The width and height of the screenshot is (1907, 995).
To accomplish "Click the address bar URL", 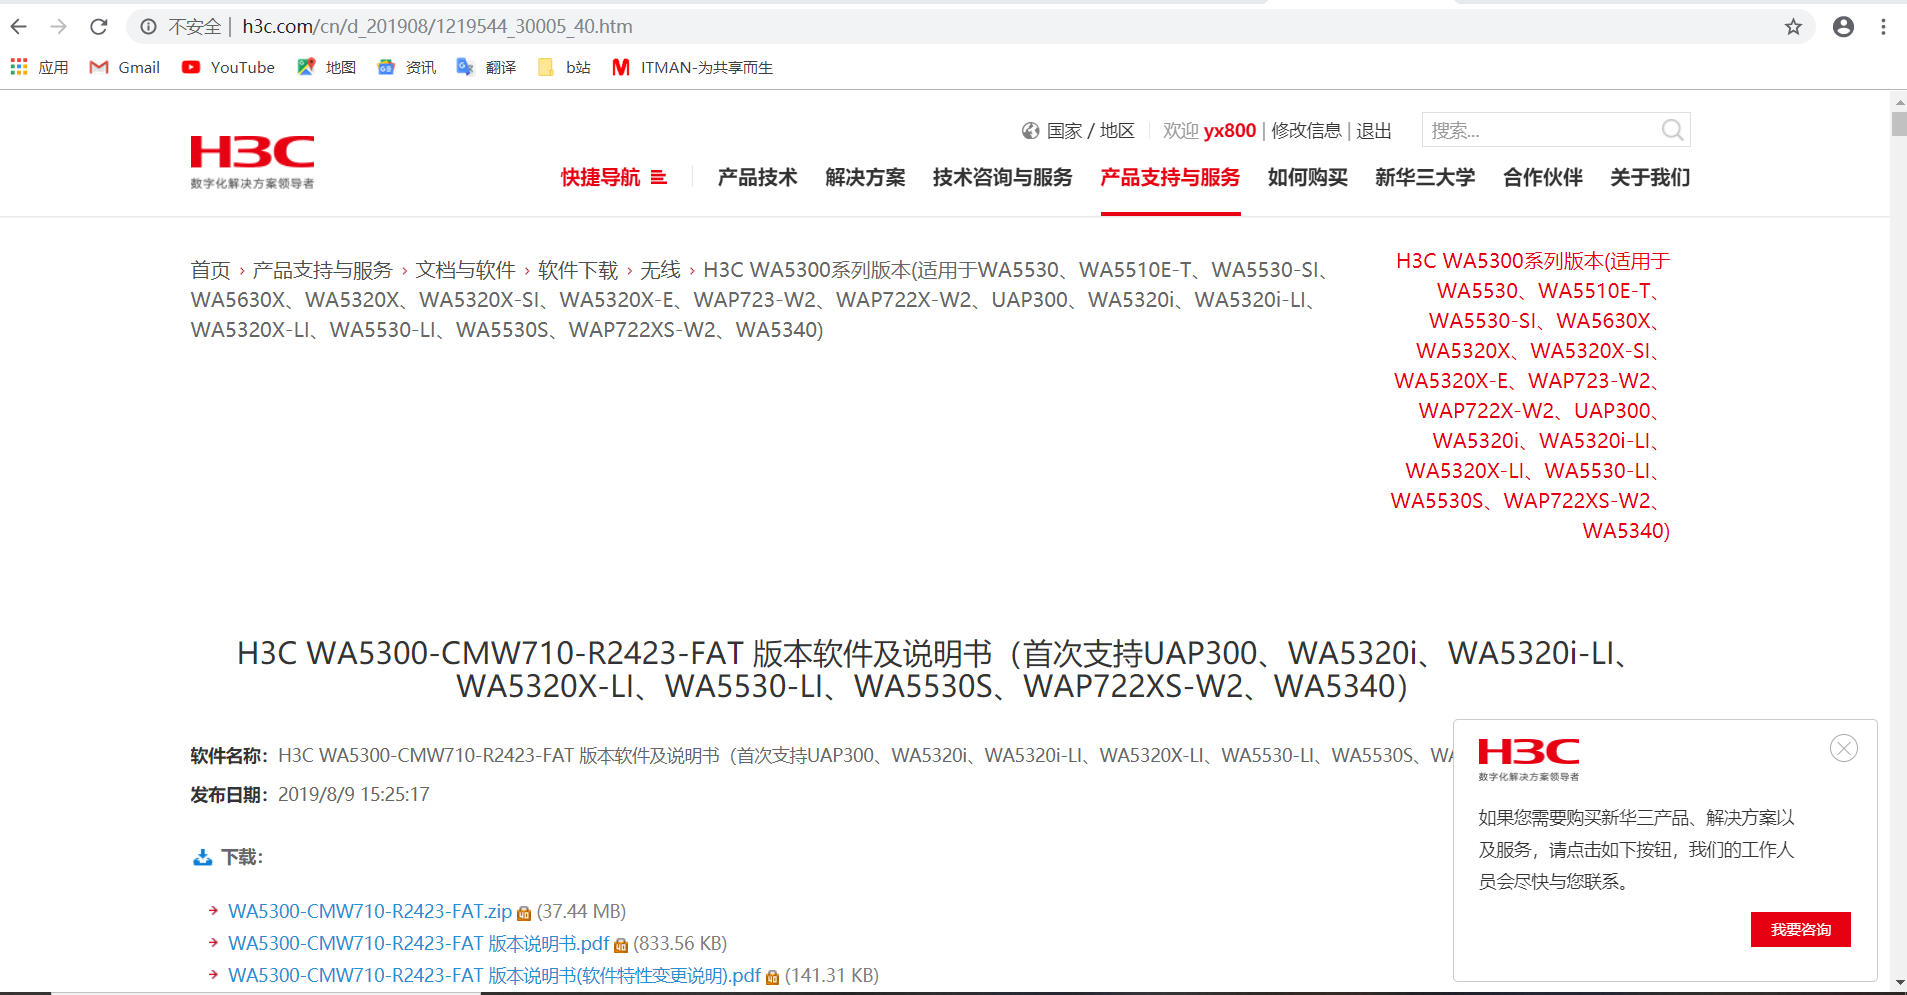I will pyautogui.click(x=437, y=27).
